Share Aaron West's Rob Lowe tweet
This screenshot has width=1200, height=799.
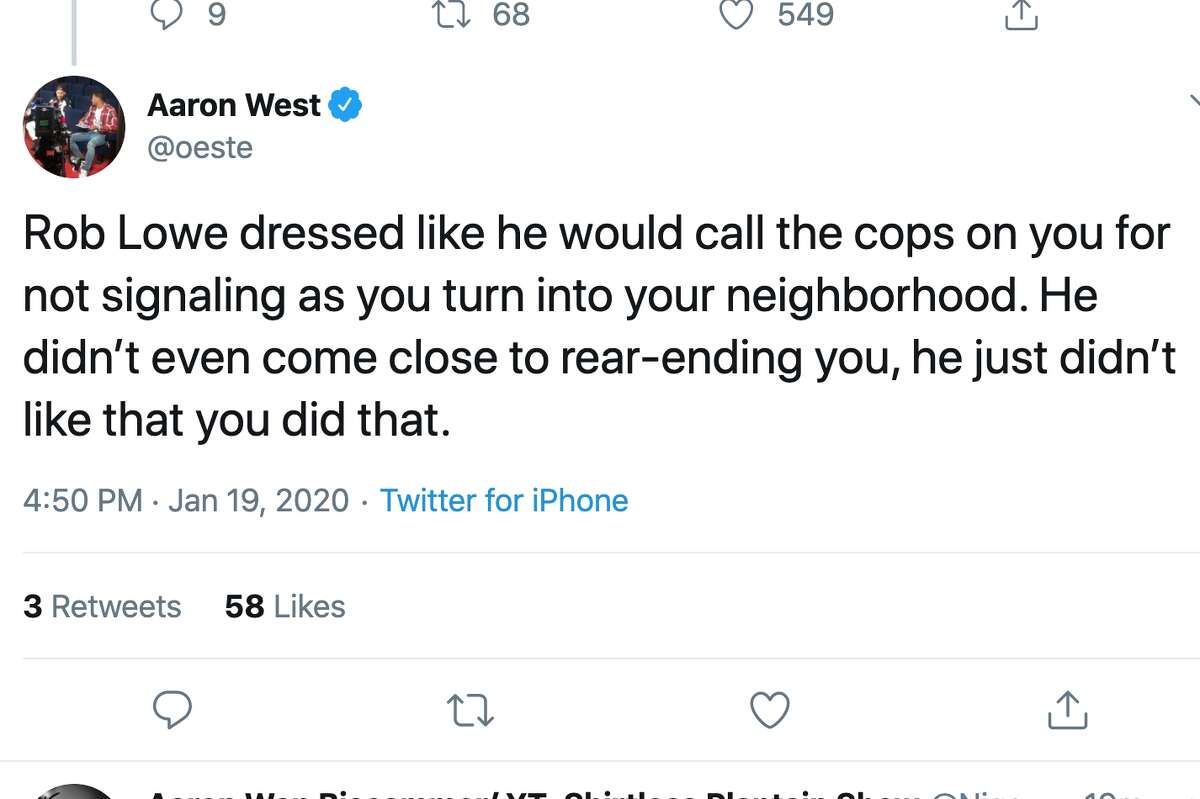coord(1066,710)
